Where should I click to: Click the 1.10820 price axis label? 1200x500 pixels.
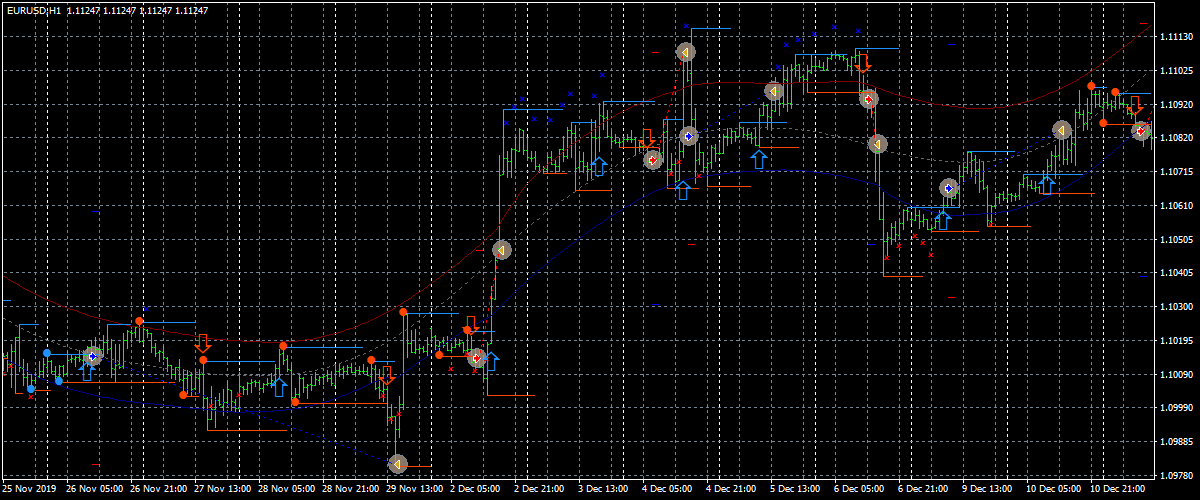(1174, 138)
